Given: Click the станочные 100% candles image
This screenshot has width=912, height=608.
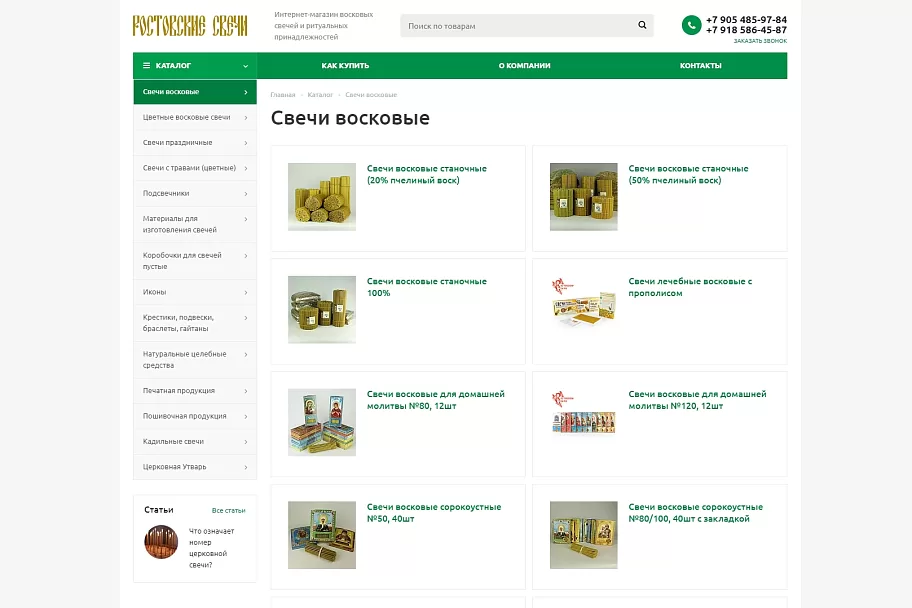Looking at the screenshot, I should [322, 310].
